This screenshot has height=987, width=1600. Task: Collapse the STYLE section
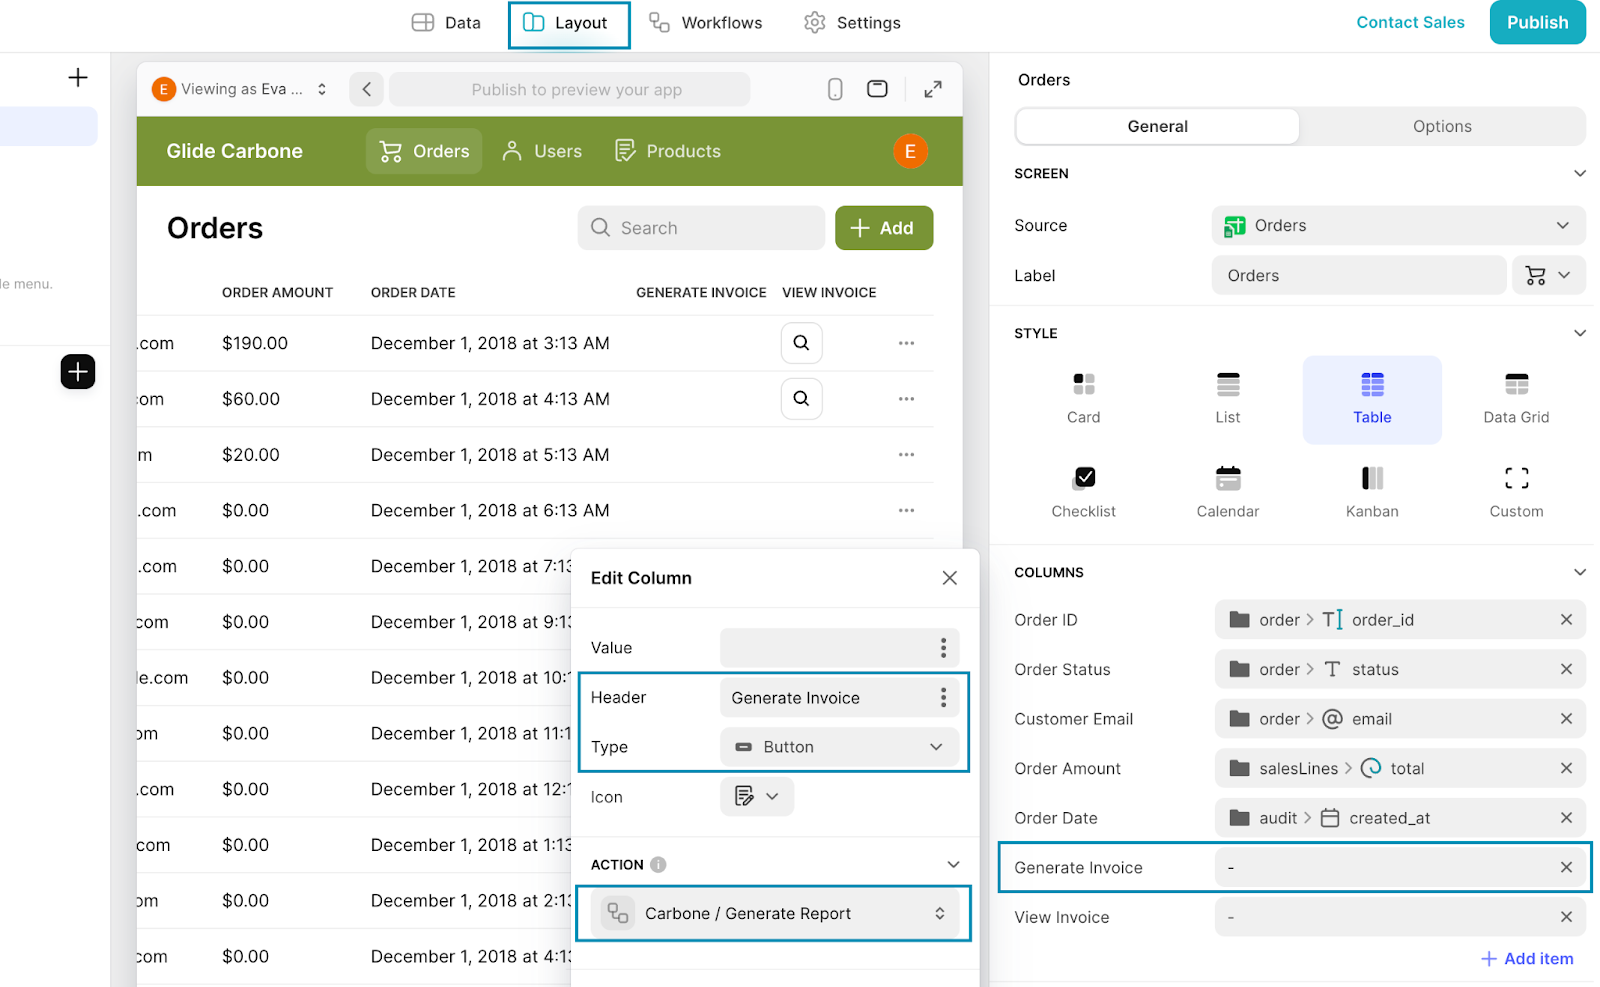[1580, 334]
